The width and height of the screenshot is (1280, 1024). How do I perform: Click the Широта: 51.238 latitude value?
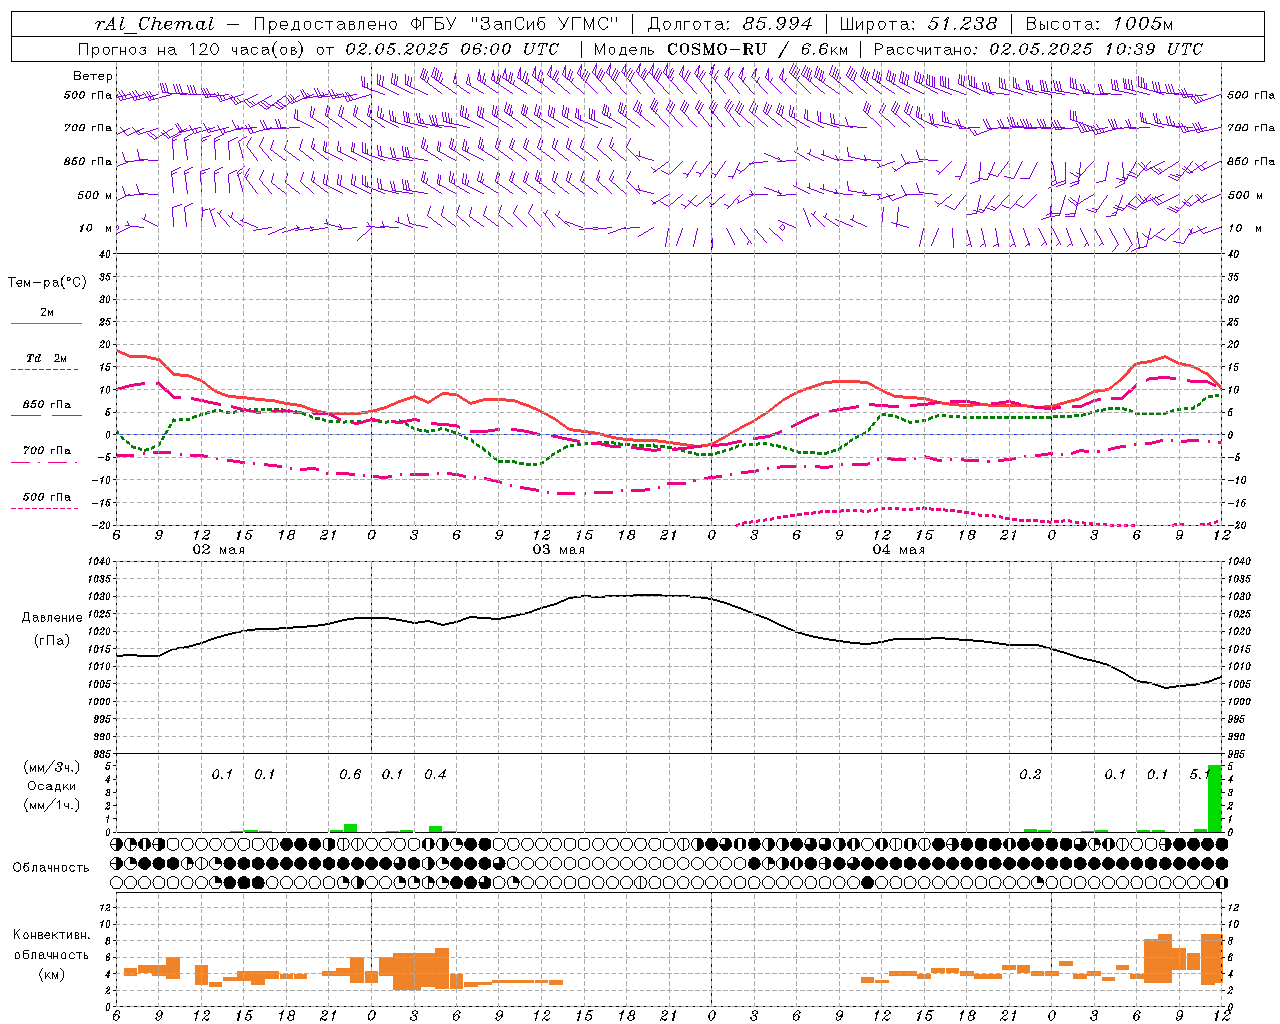coord(918,24)
